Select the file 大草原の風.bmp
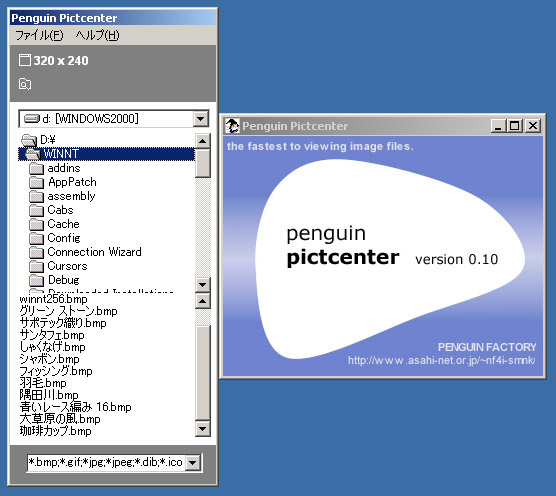Viewport: 556px width, 496px height. tap(60, 419)
